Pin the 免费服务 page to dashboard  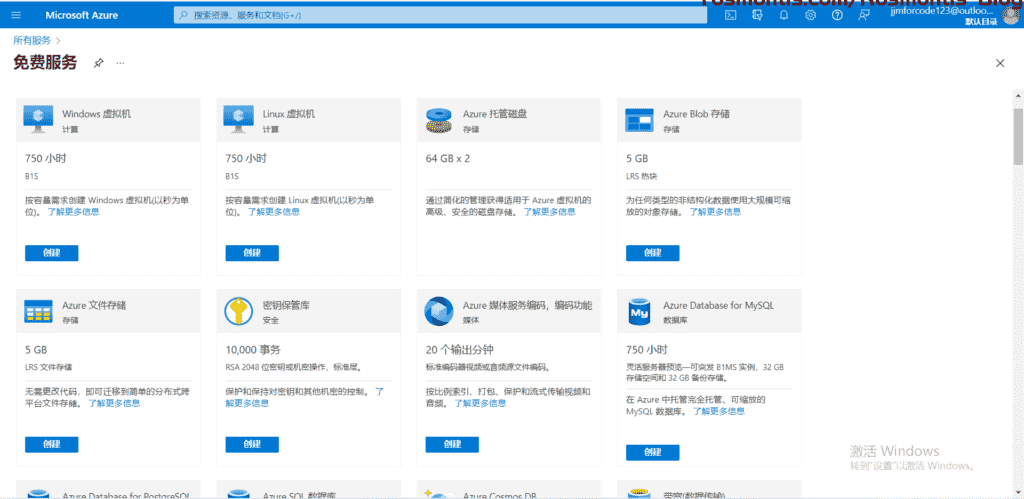[98, 63]
